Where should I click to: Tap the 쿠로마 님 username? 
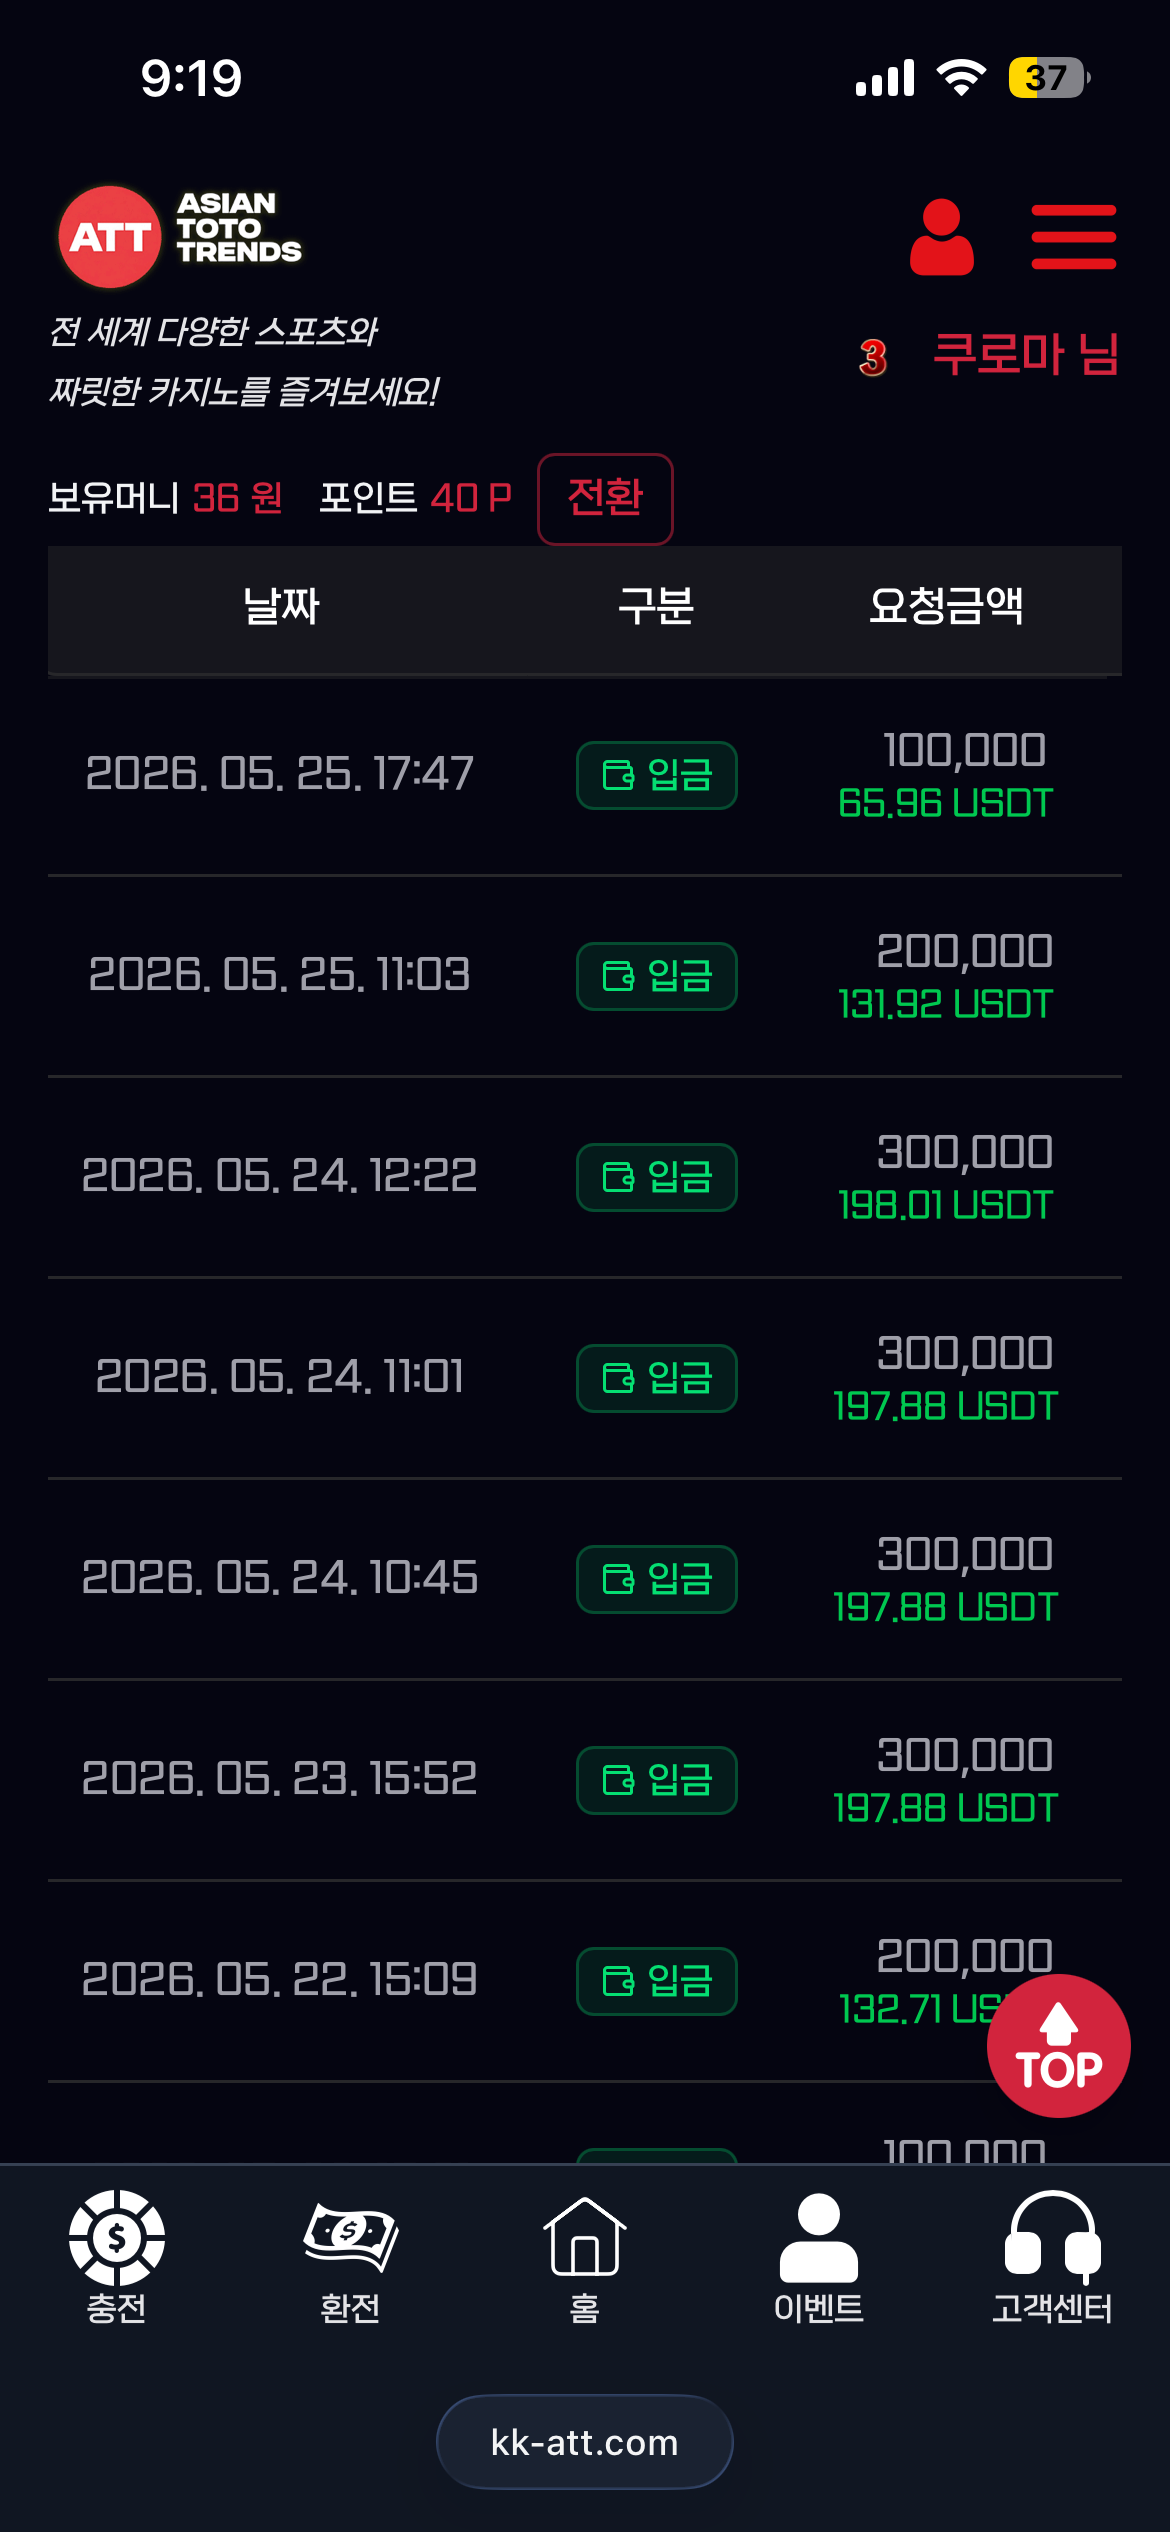pos(1026,355)
